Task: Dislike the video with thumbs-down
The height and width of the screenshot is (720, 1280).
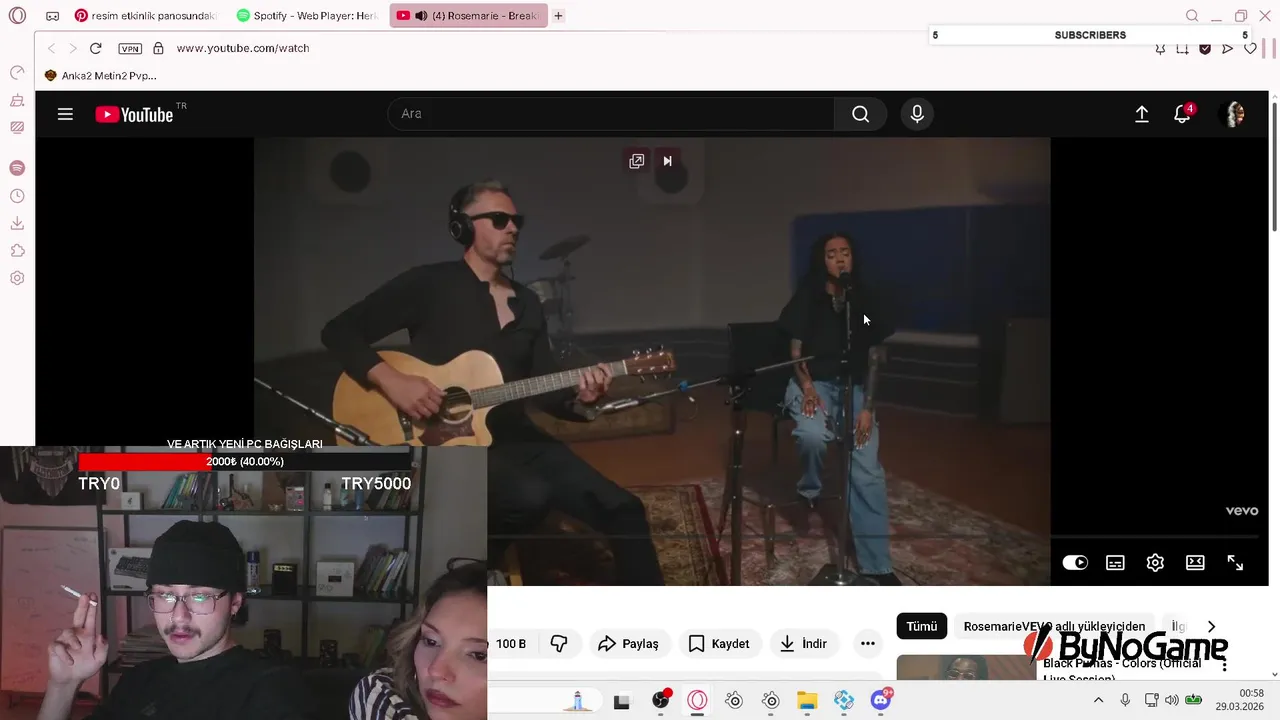Action: click(x=559, y=644)
